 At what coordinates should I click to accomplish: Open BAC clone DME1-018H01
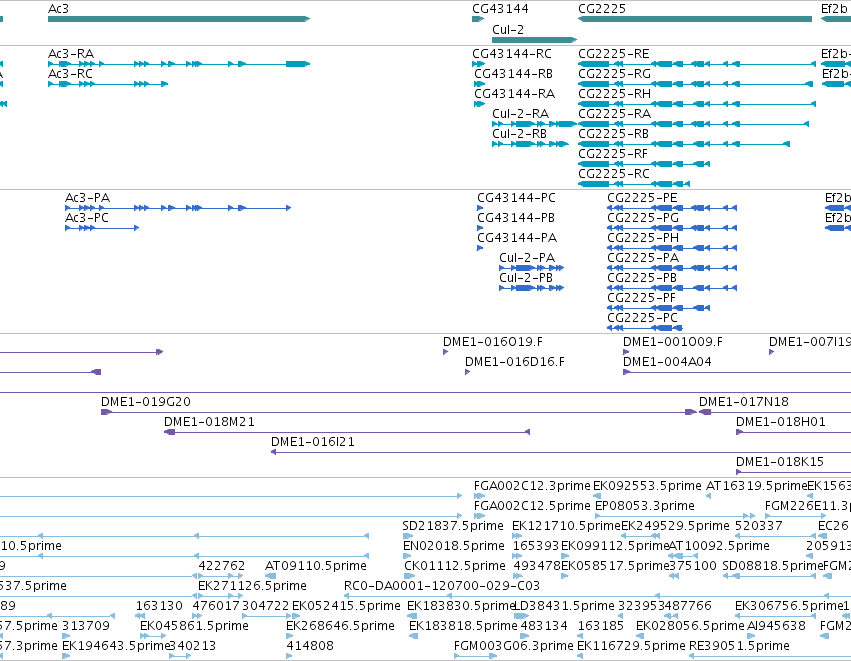[x=780, y=423]
